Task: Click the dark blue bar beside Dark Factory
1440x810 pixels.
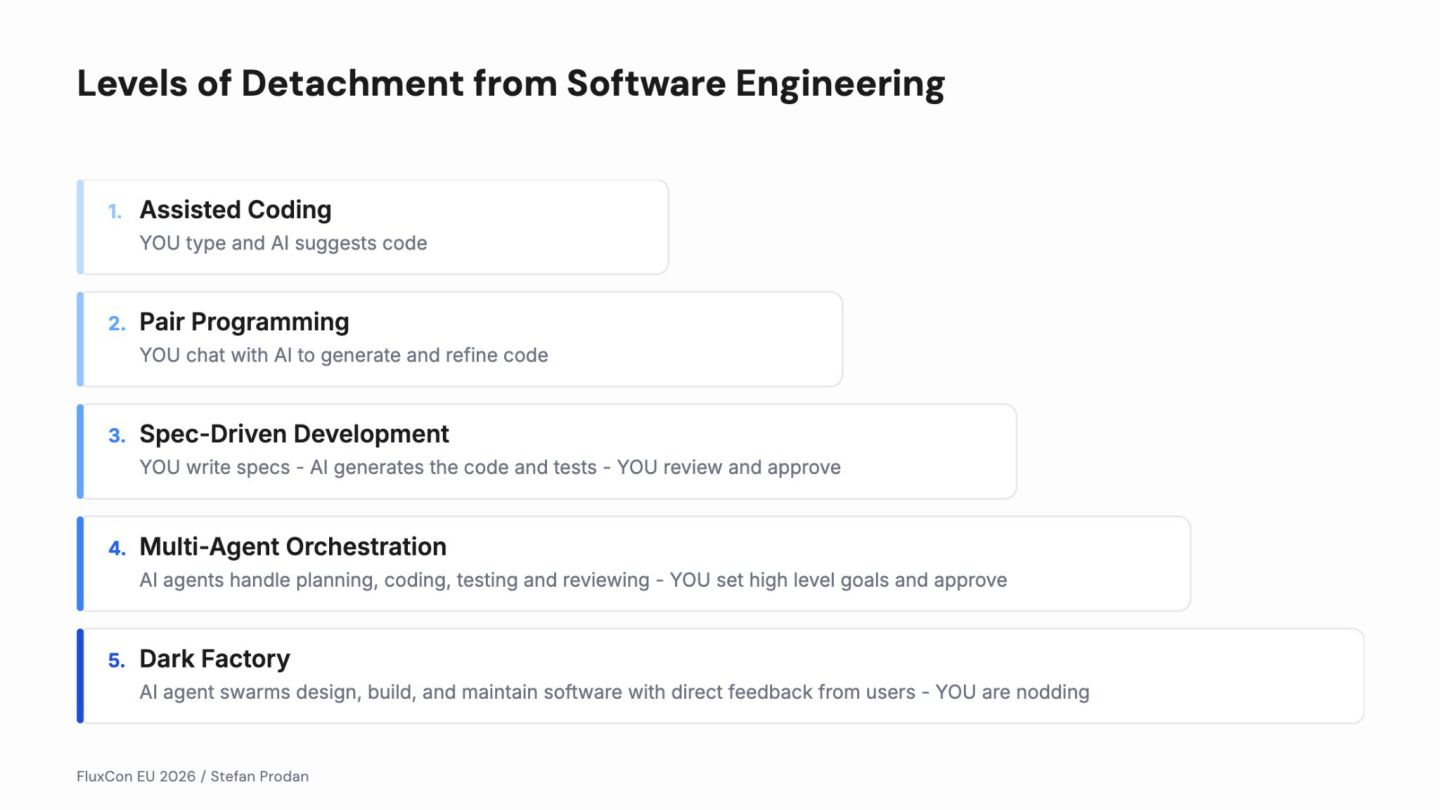Action: [x=80, y=676]
